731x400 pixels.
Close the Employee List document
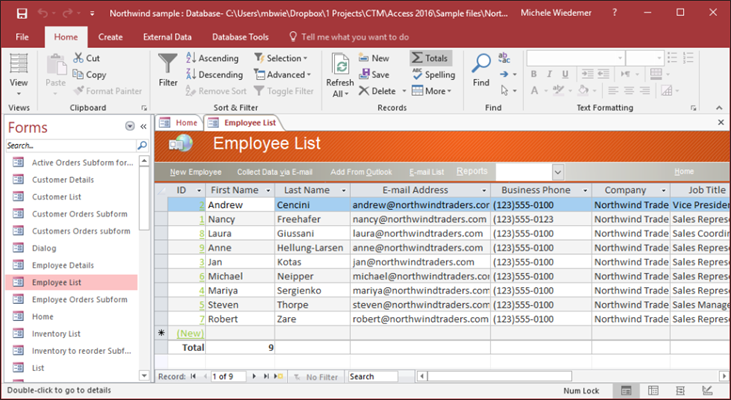coord(721,122)
